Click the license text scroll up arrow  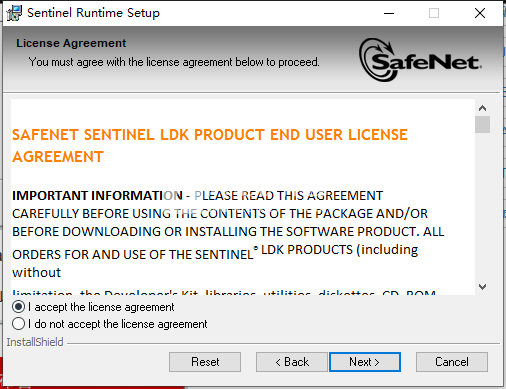[x=482, y=108]
